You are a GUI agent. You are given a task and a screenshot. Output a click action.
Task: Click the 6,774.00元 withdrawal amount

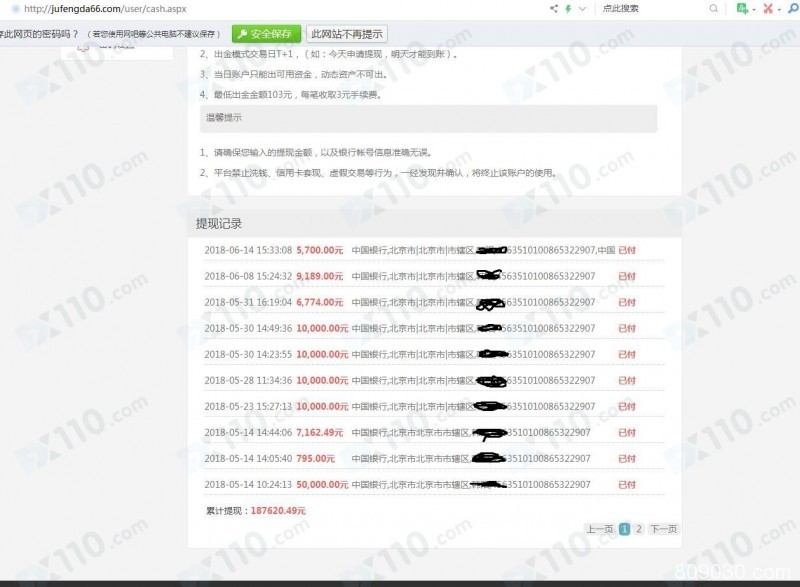coord(320,302)
